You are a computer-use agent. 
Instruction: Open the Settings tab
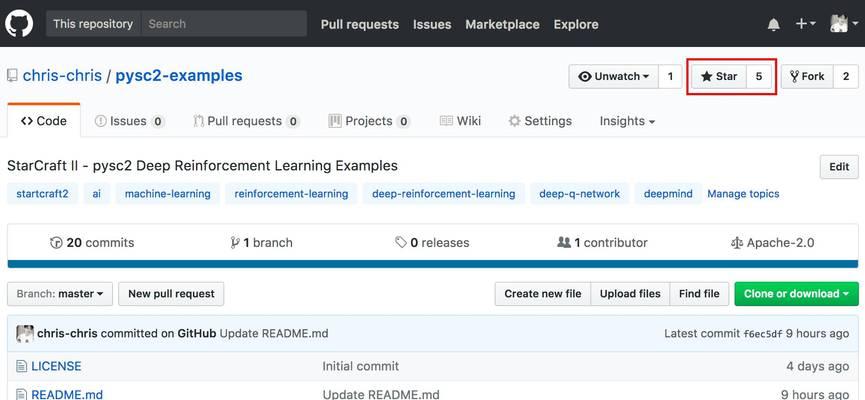click(540, 121)
